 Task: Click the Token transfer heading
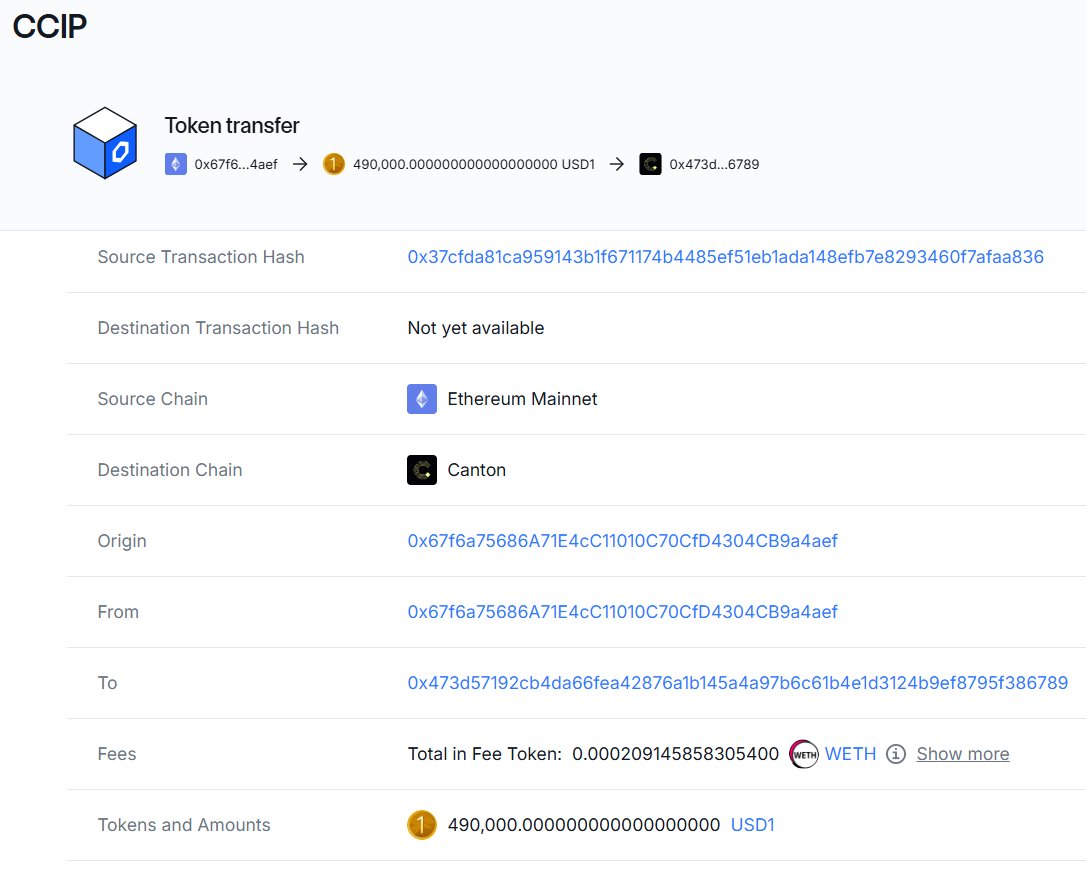point(232,125)
